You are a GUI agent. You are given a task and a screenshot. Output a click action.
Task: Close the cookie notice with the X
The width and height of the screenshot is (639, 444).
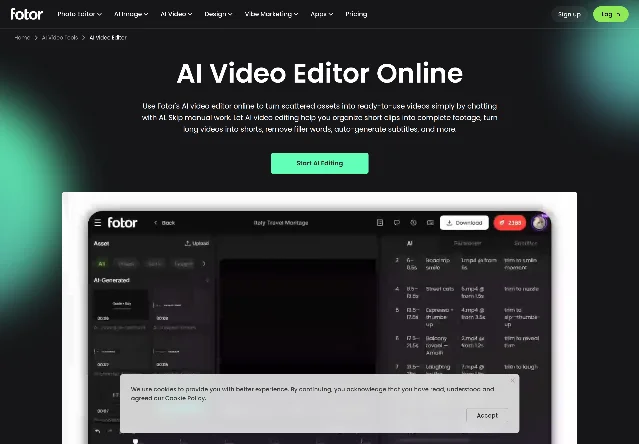tap(512, 380)
